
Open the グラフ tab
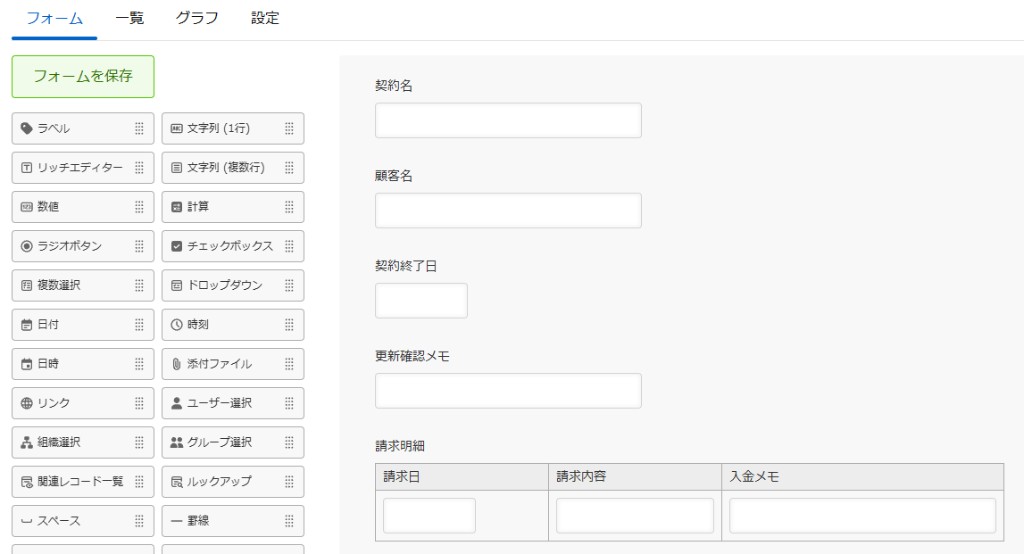tap(197, 18)
